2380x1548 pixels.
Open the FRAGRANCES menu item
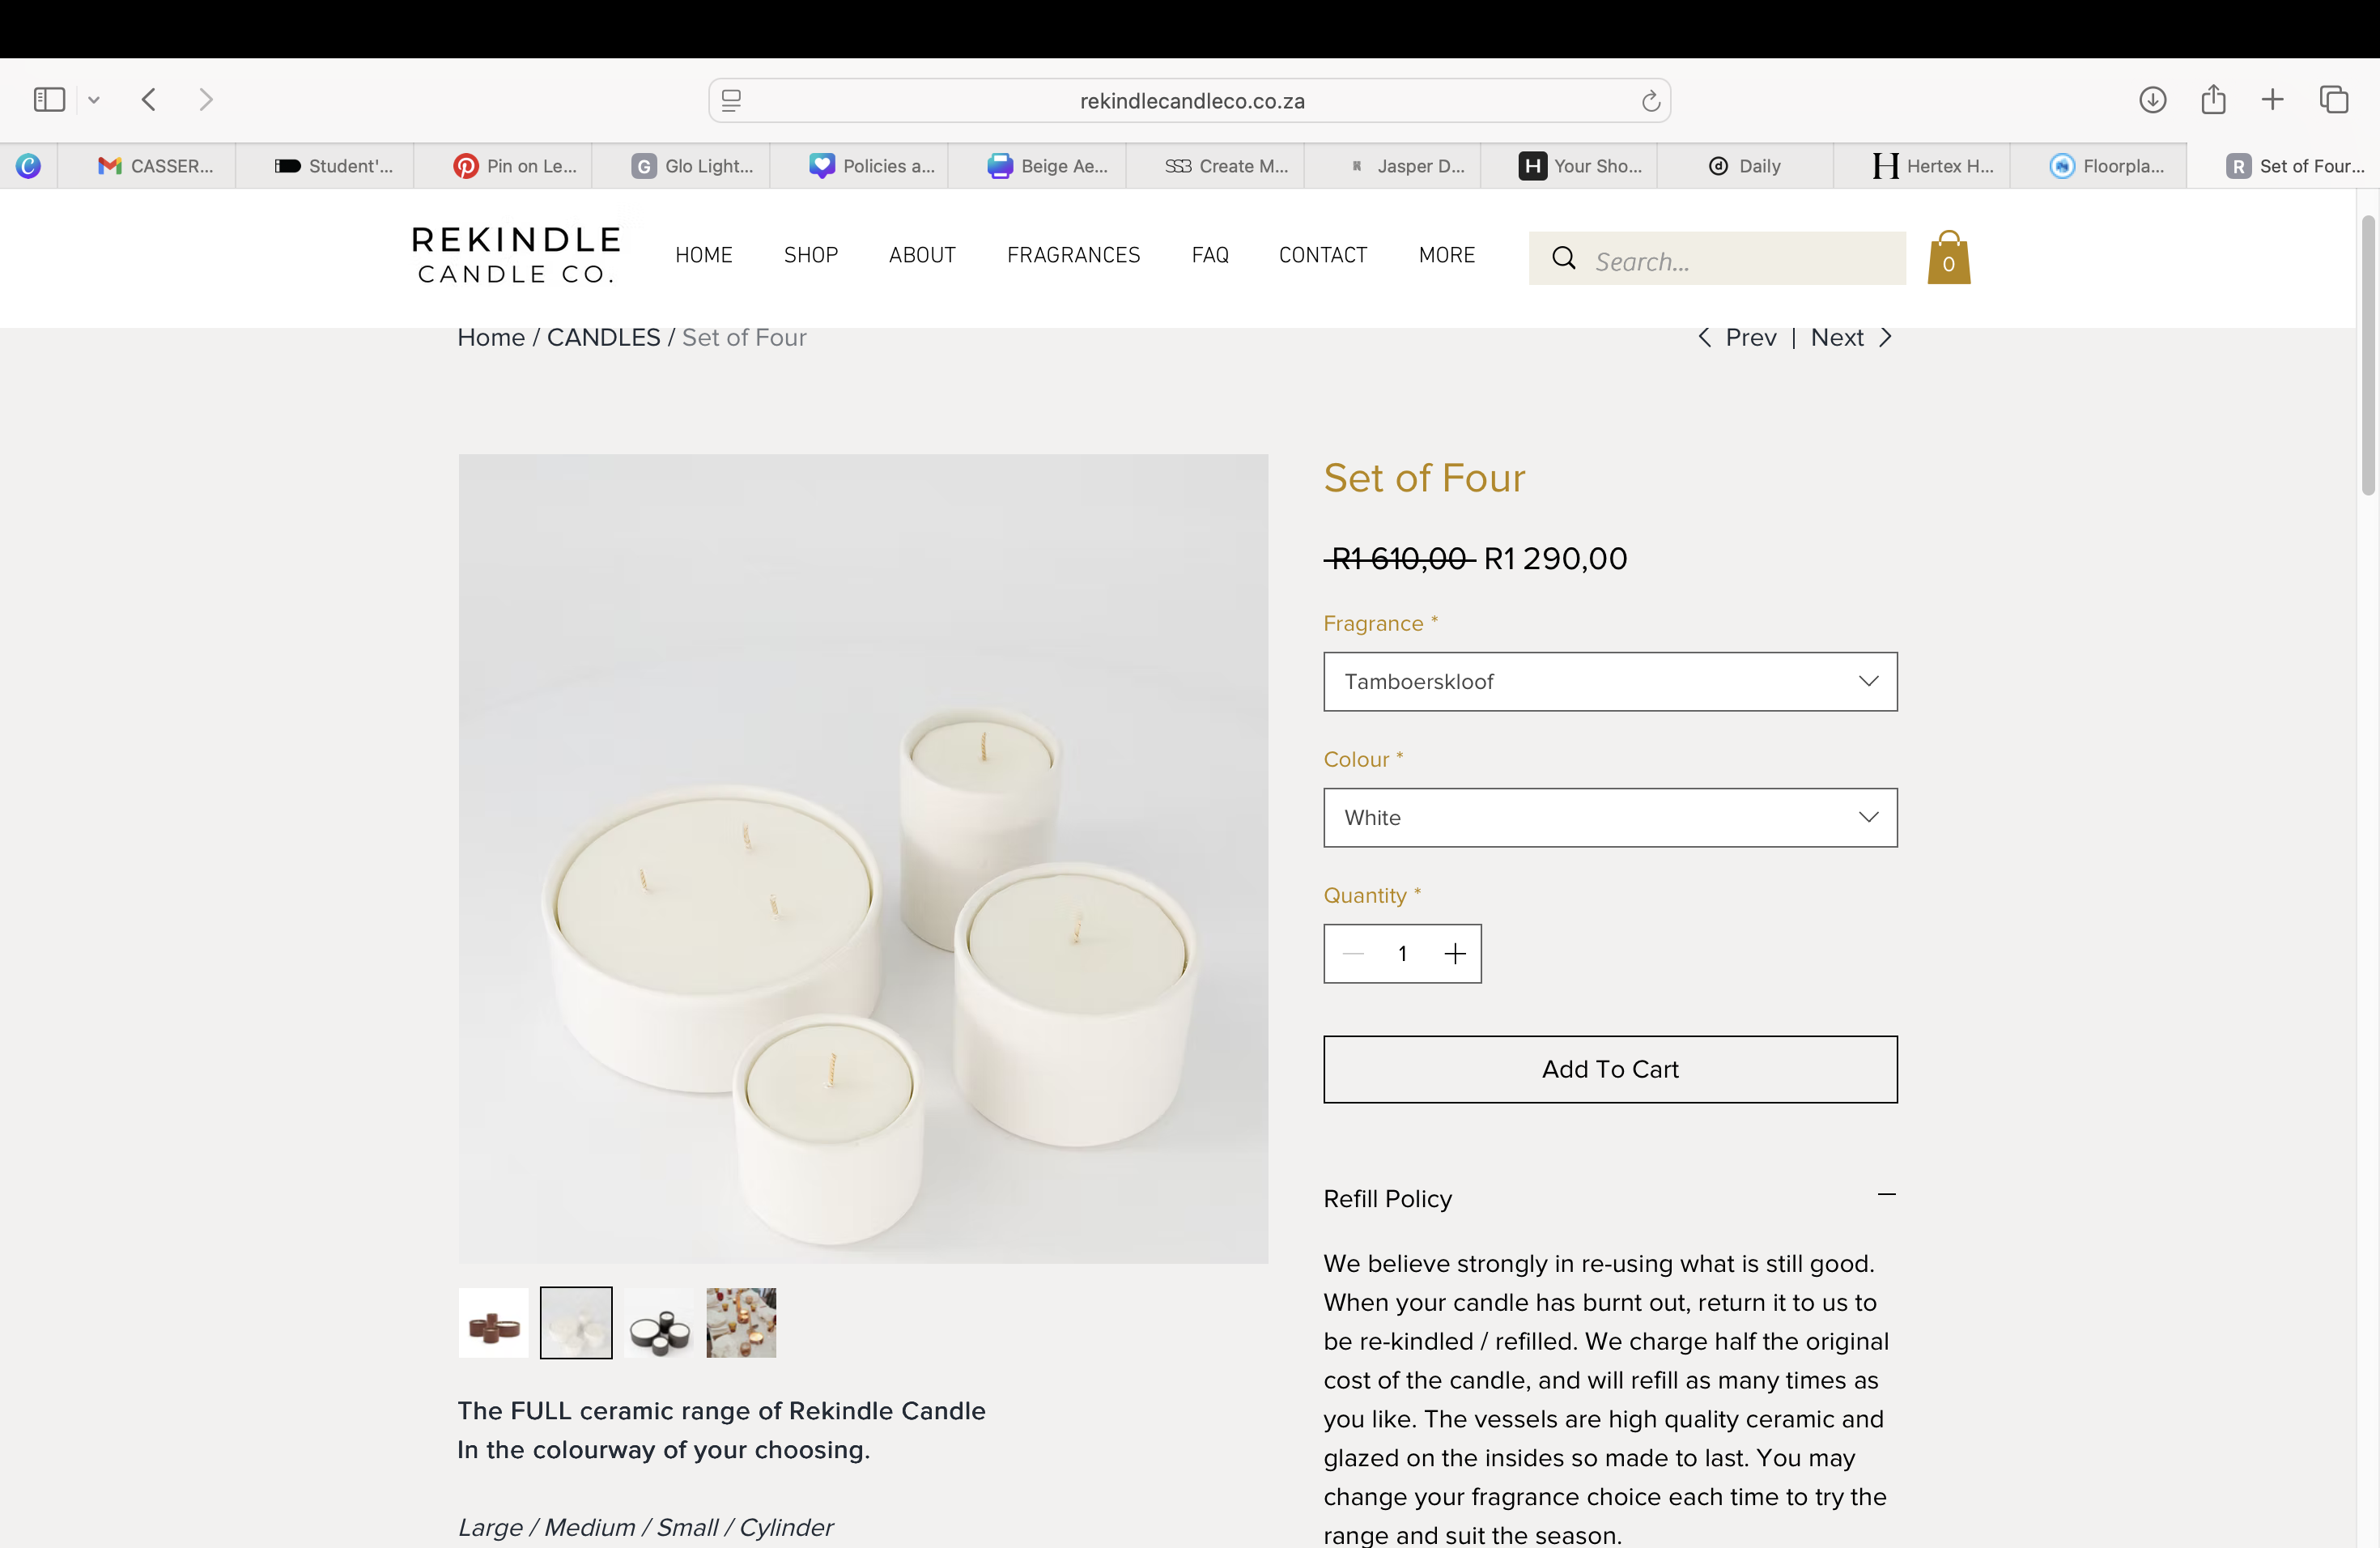point(1073,255)
